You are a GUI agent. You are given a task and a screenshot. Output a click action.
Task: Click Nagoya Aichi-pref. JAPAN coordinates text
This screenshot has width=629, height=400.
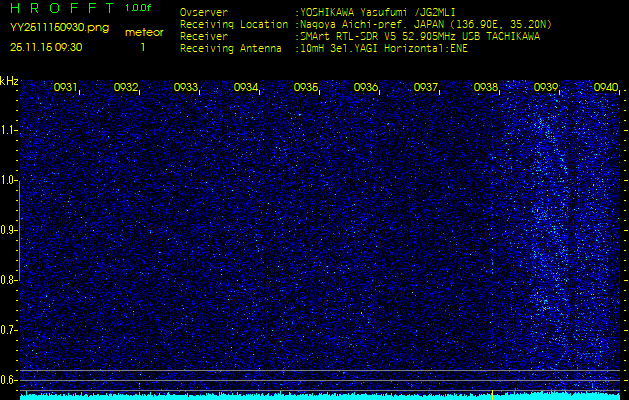point(426,24)
